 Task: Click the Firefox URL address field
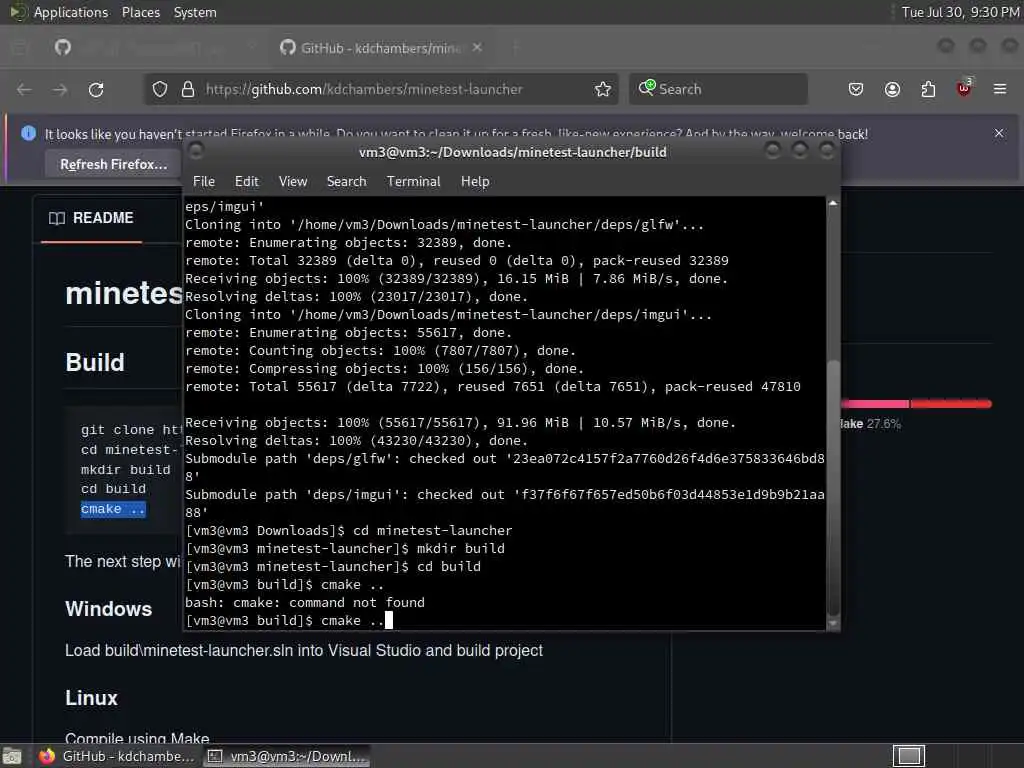pyautogui.click(x=381, y=89)
